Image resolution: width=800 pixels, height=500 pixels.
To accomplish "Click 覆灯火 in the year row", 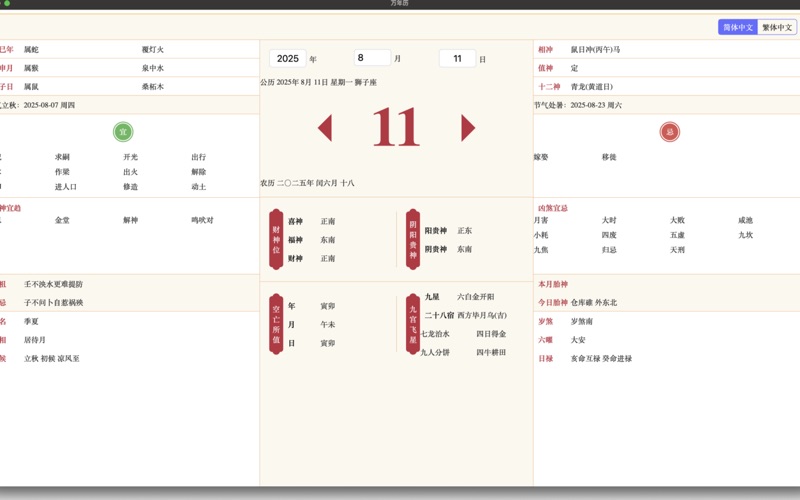I will [x=153, y=49].
